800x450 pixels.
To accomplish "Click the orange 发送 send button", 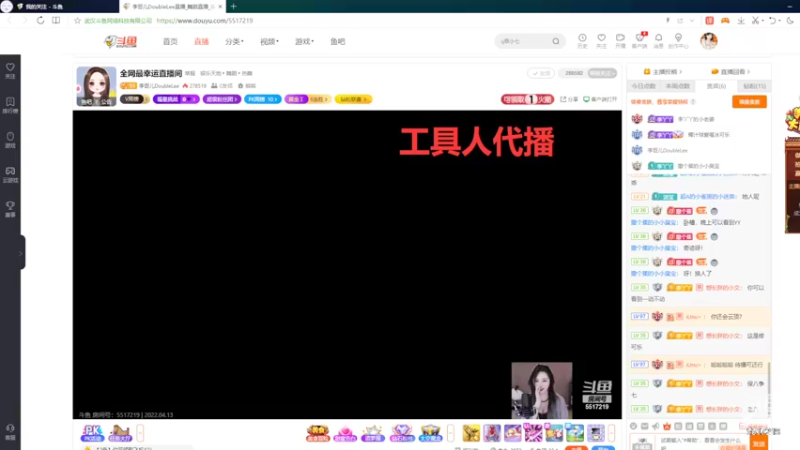I will [x=758, y=443].
